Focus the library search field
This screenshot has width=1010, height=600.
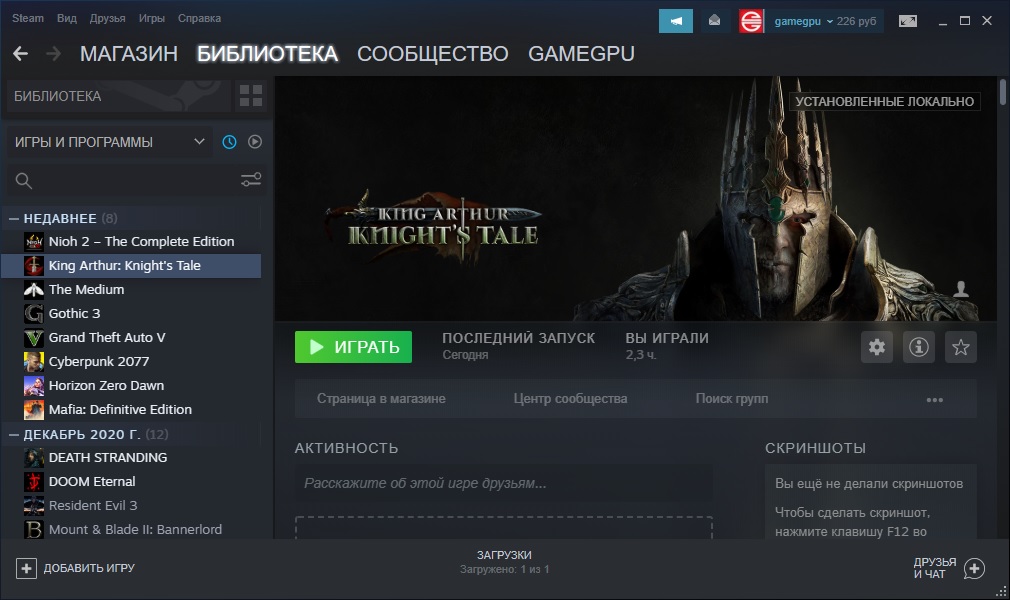[137, 180]
